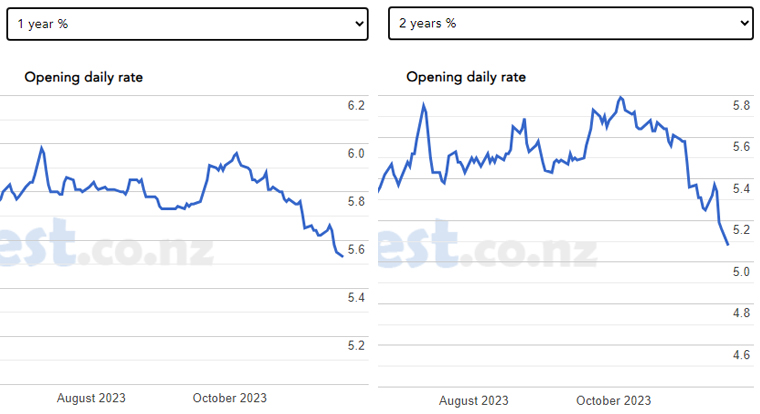Click "August 2023" label on the 2 years chart
760x414 pixels.
474,401
